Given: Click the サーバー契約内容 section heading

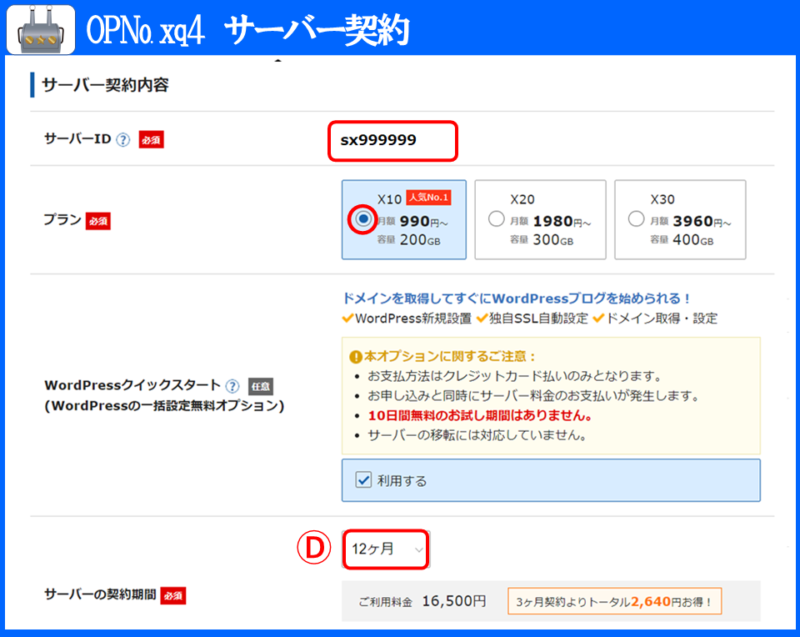Looking at the screenshot, I should tap(105, 85).
